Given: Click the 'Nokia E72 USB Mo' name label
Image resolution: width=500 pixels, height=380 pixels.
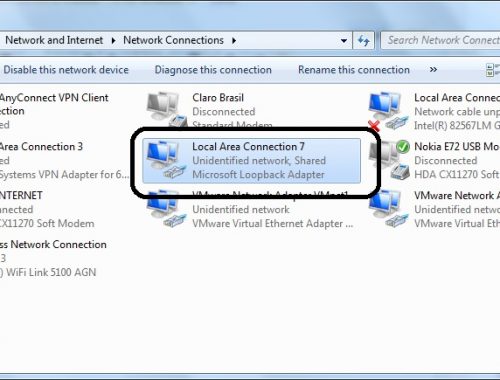Looking at the screenshot, I should (x=457, y=146).
